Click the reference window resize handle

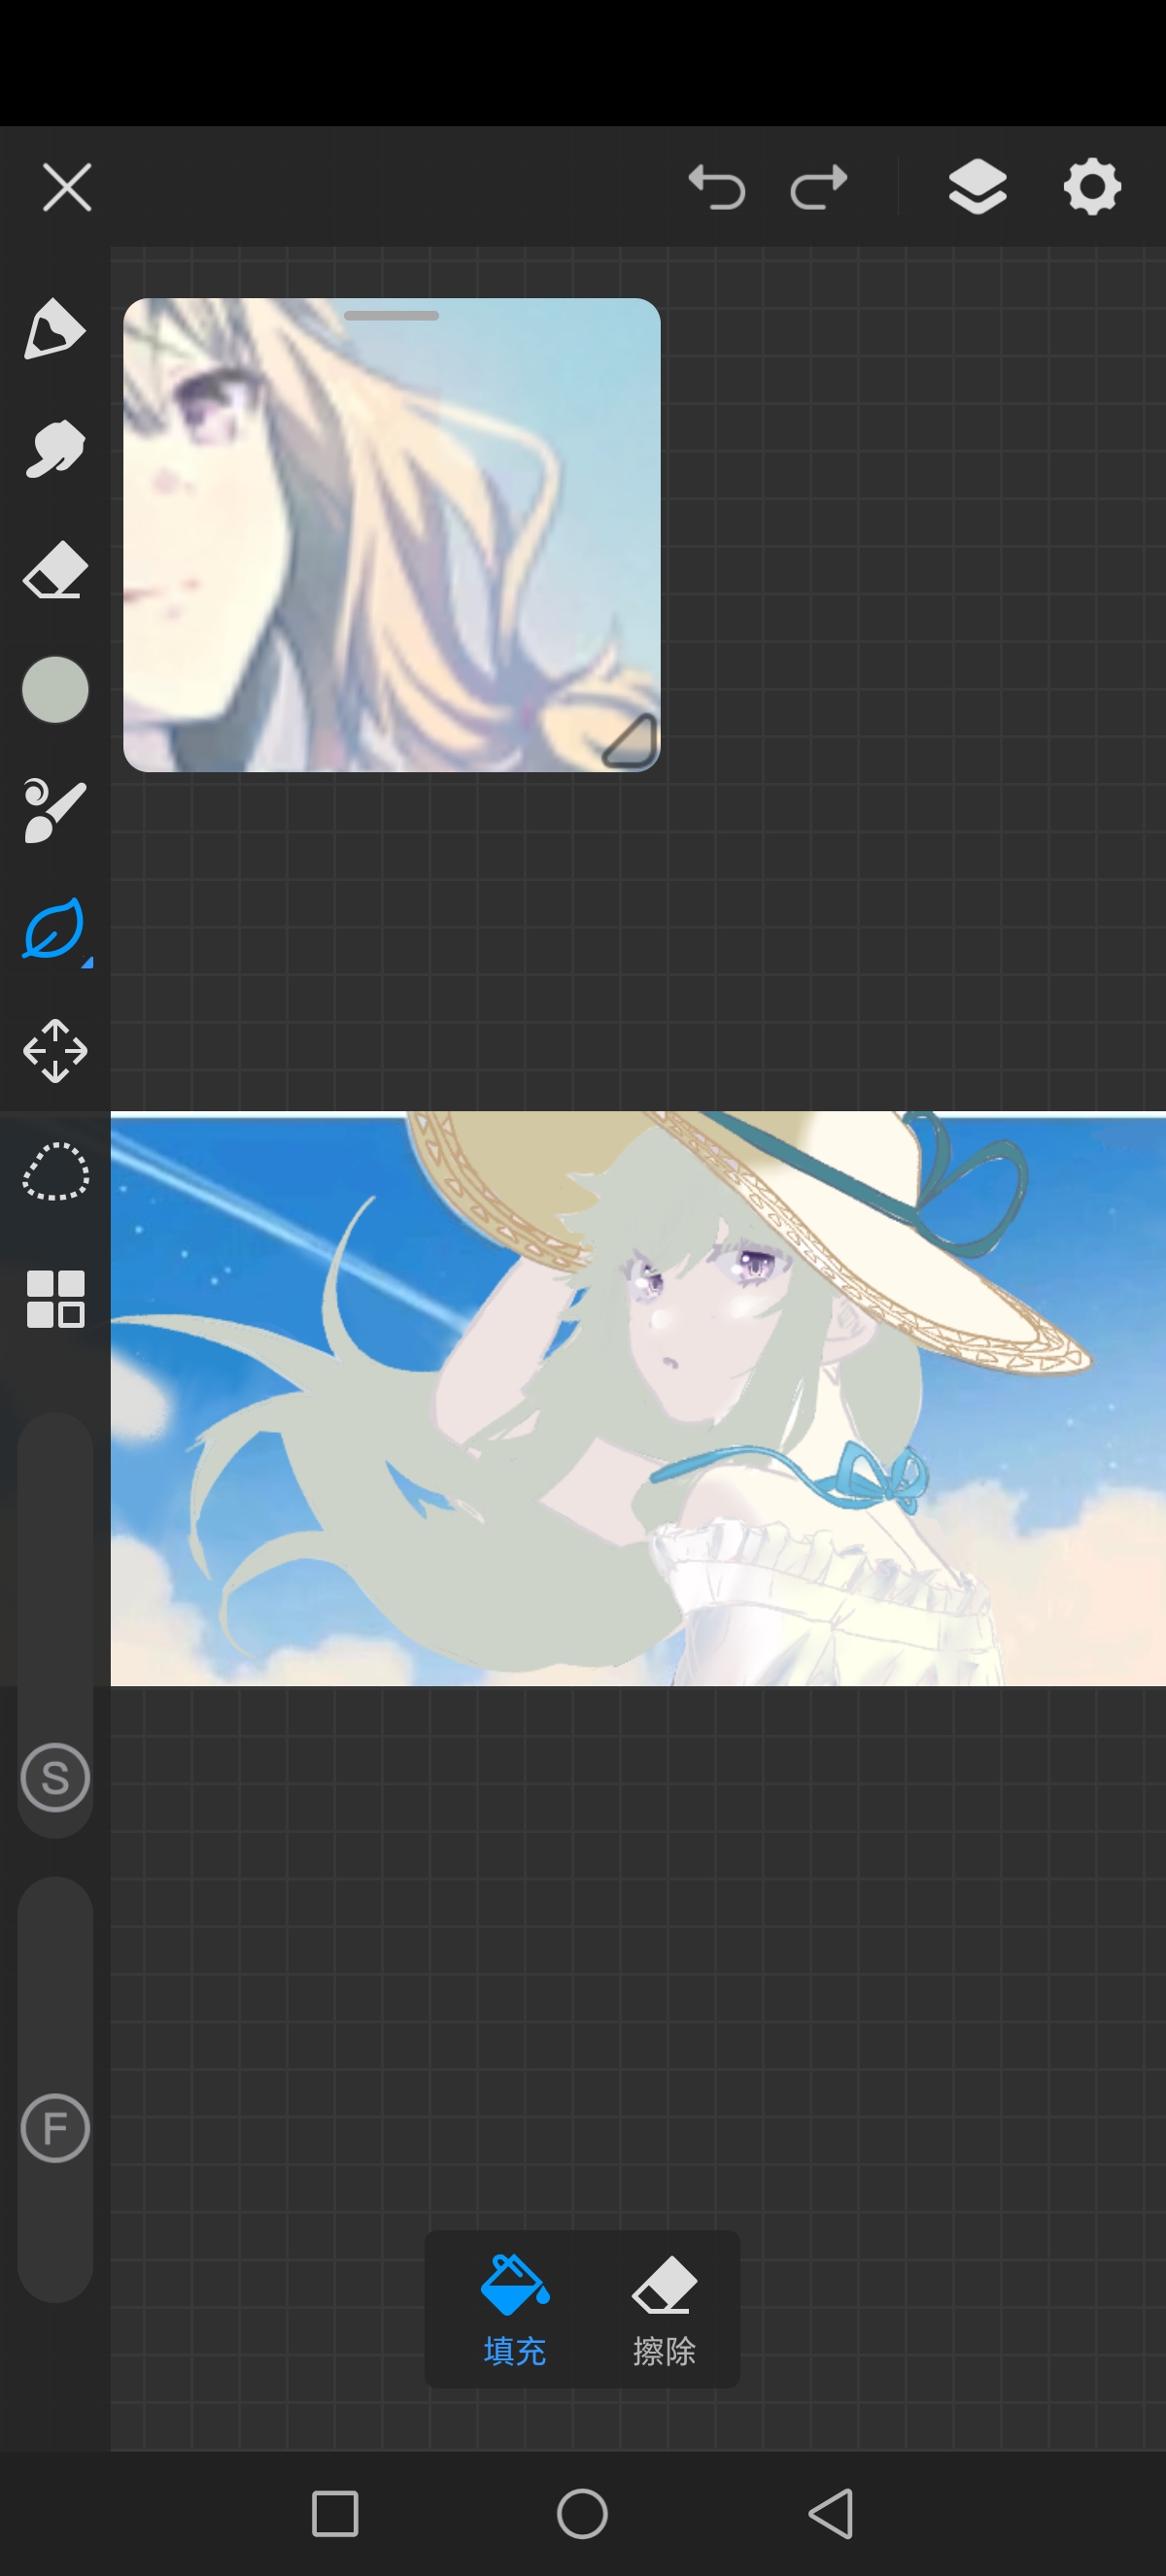pos(630,741)
